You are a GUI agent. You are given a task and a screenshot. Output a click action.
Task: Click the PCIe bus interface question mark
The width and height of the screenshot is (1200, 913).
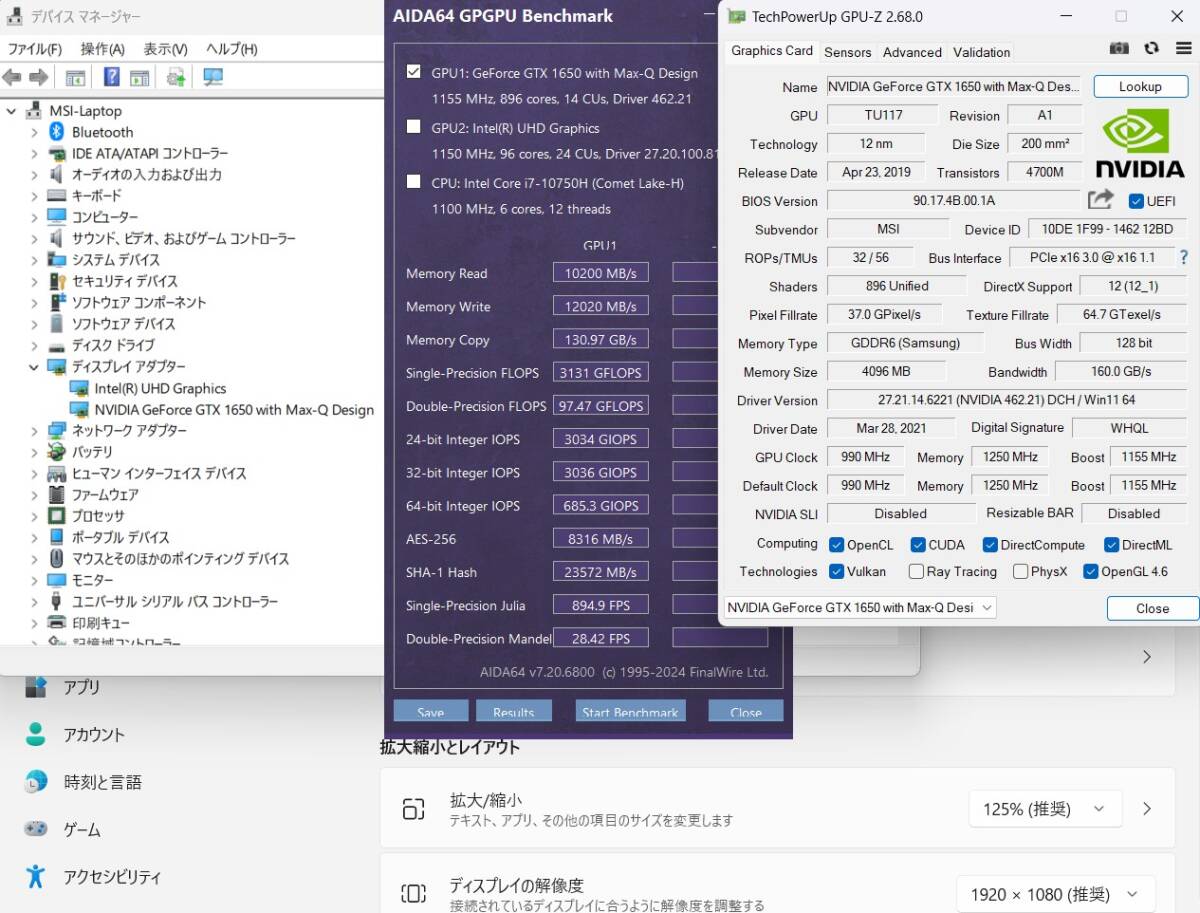(1184, 258)
